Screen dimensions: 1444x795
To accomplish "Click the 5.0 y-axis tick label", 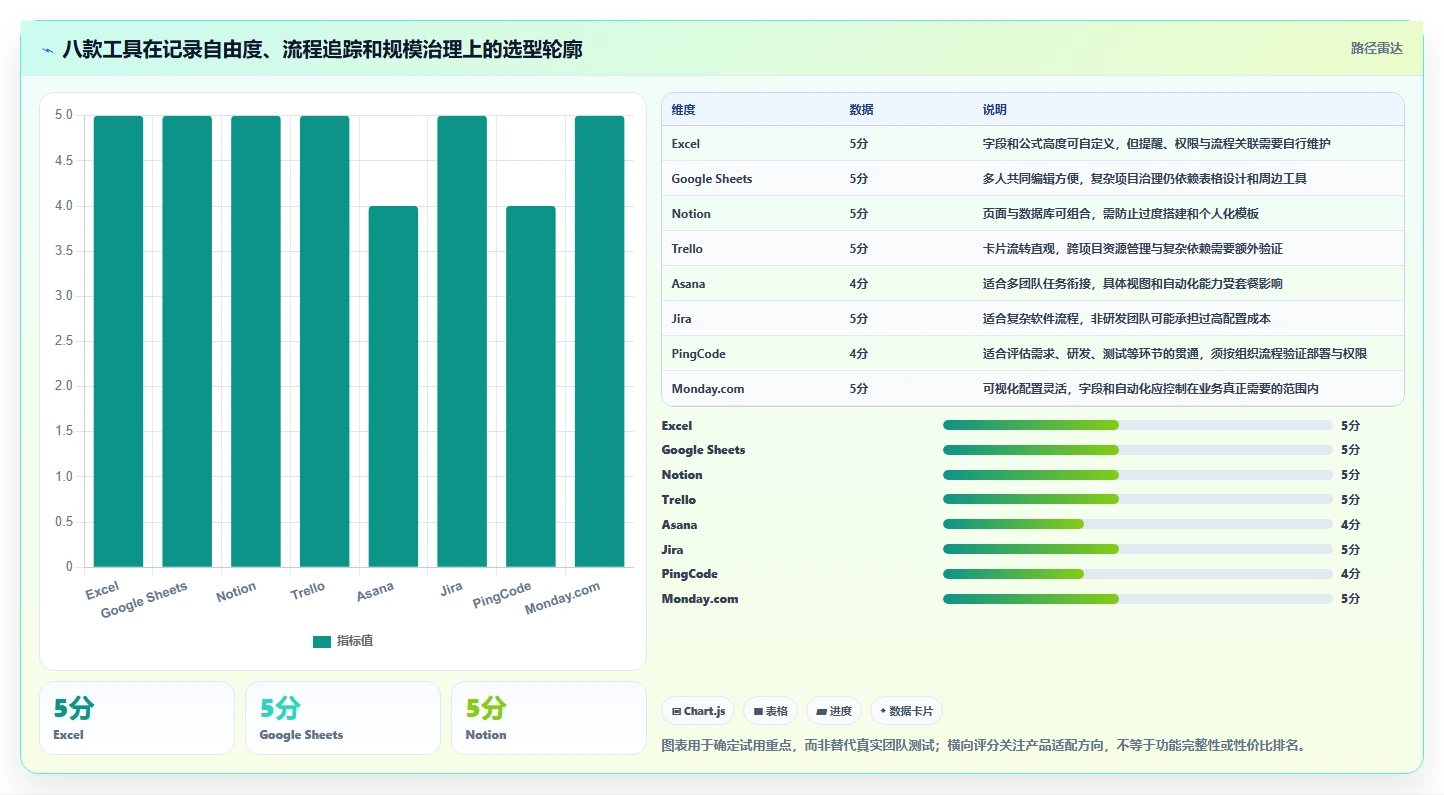I will (63, 115).
